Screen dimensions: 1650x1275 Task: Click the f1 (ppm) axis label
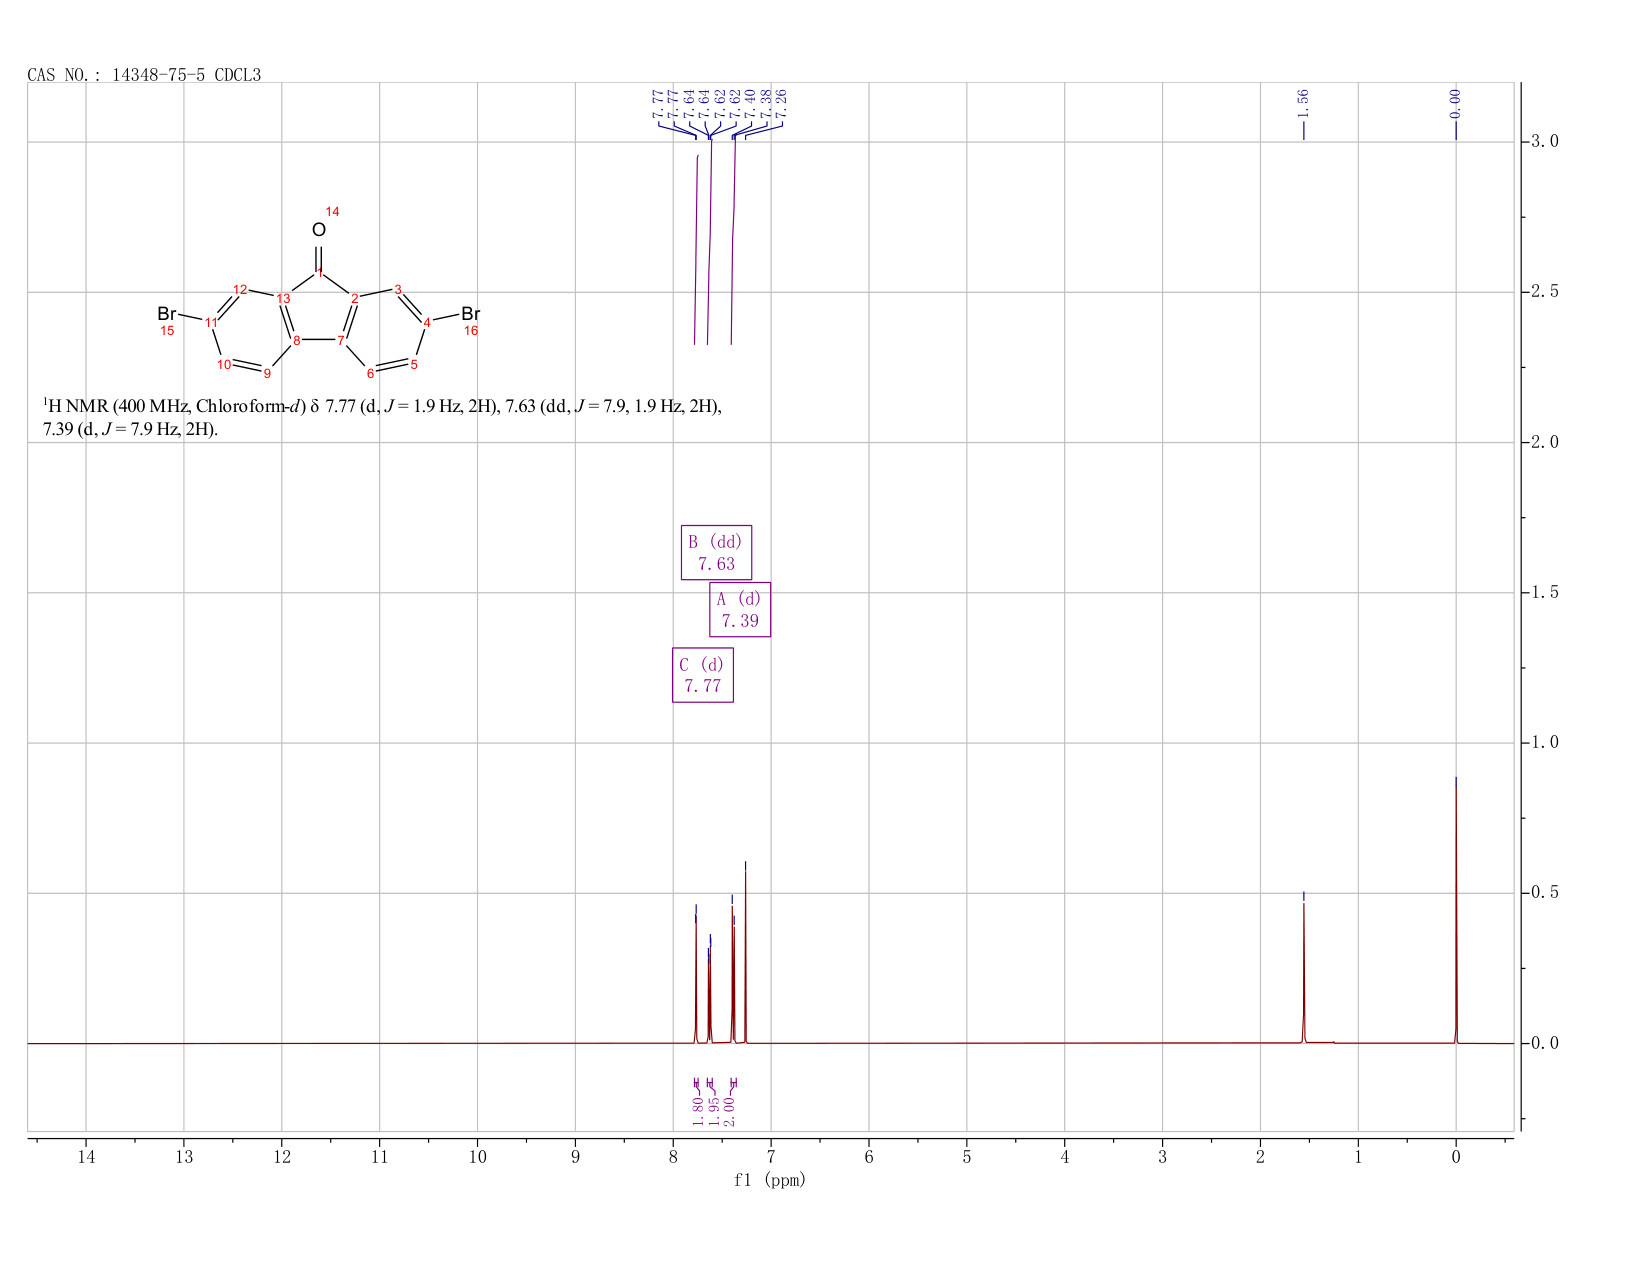(x=770, y=1180)
